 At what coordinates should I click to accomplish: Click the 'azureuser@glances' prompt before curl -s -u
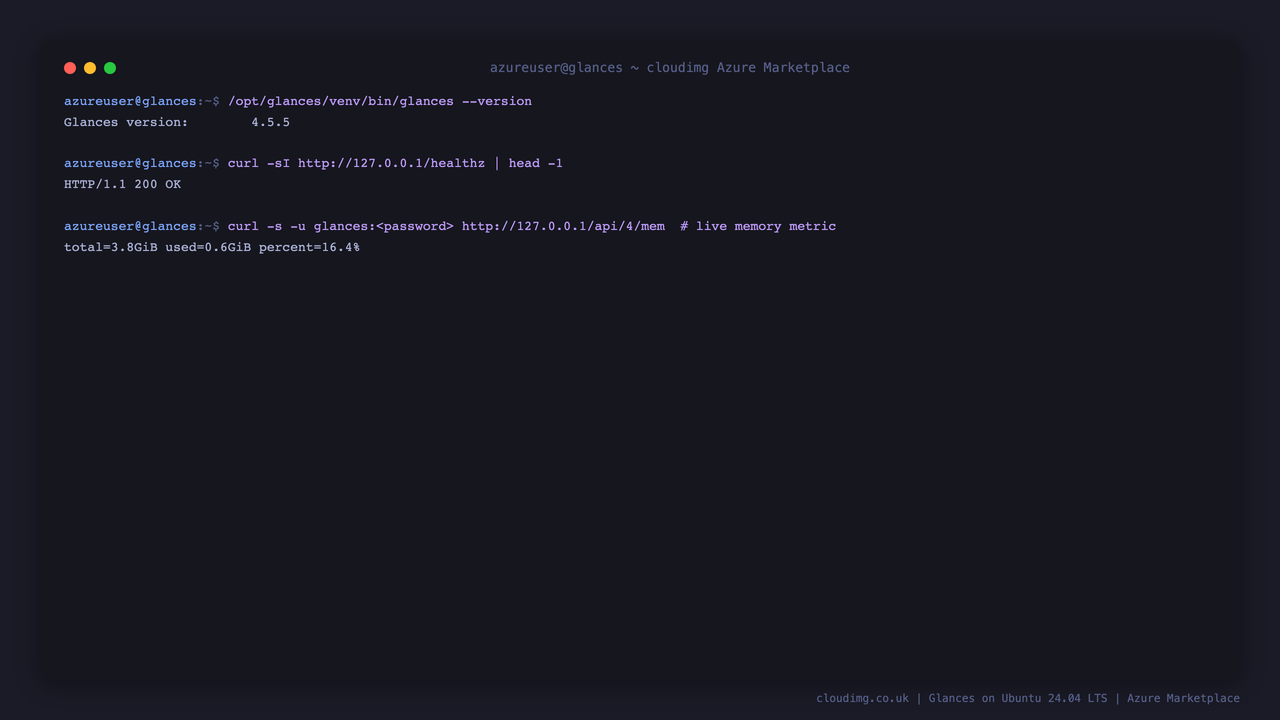point(130,226)
